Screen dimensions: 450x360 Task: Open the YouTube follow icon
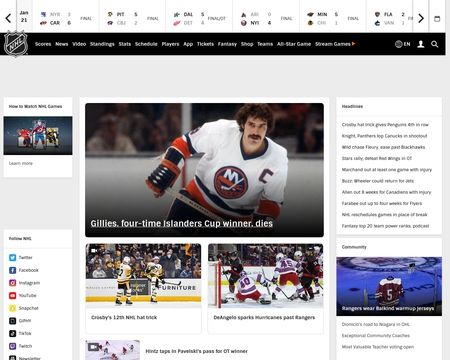[12, 295]
